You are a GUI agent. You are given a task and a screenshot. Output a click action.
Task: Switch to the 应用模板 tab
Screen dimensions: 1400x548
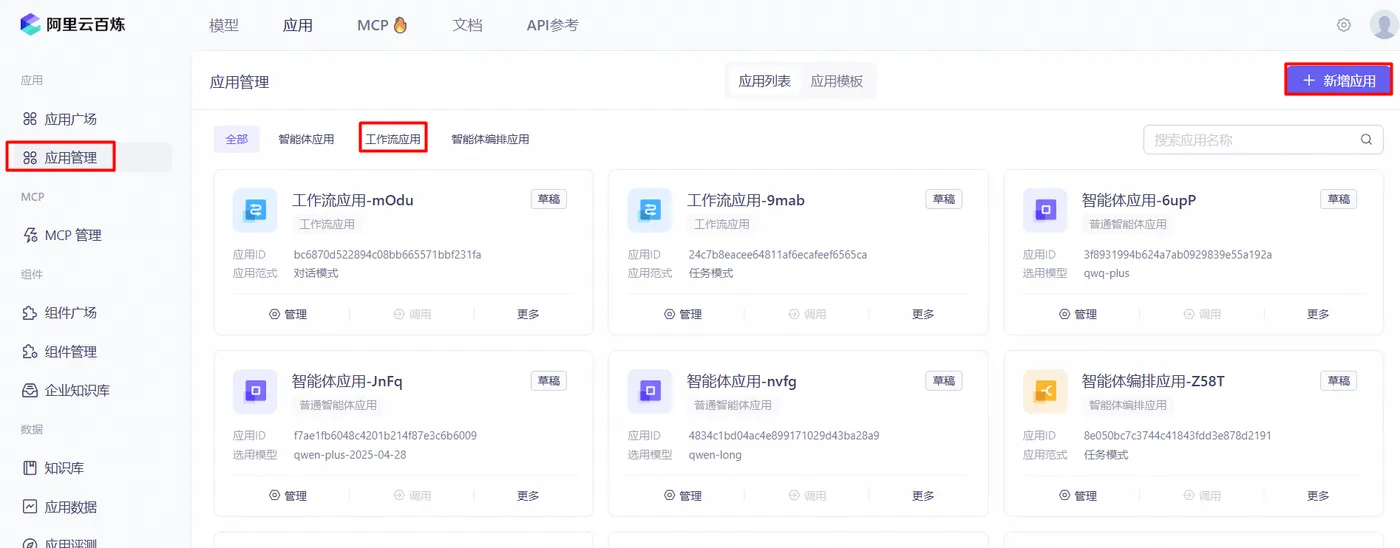point(837,81)
